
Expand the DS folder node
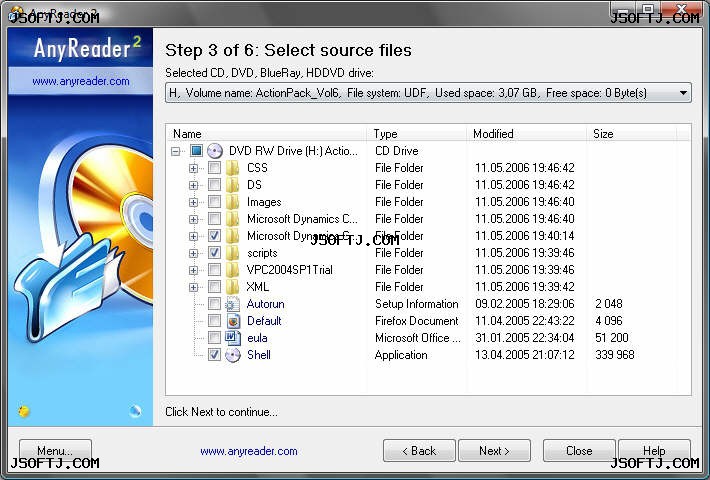[193, 185]
